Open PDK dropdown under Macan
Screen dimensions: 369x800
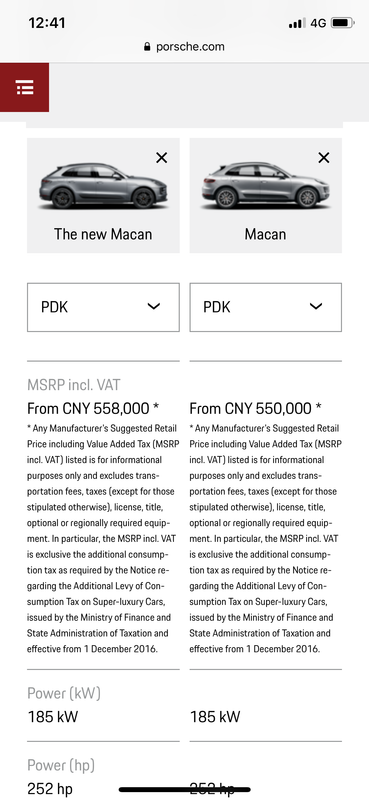point(265,307)
